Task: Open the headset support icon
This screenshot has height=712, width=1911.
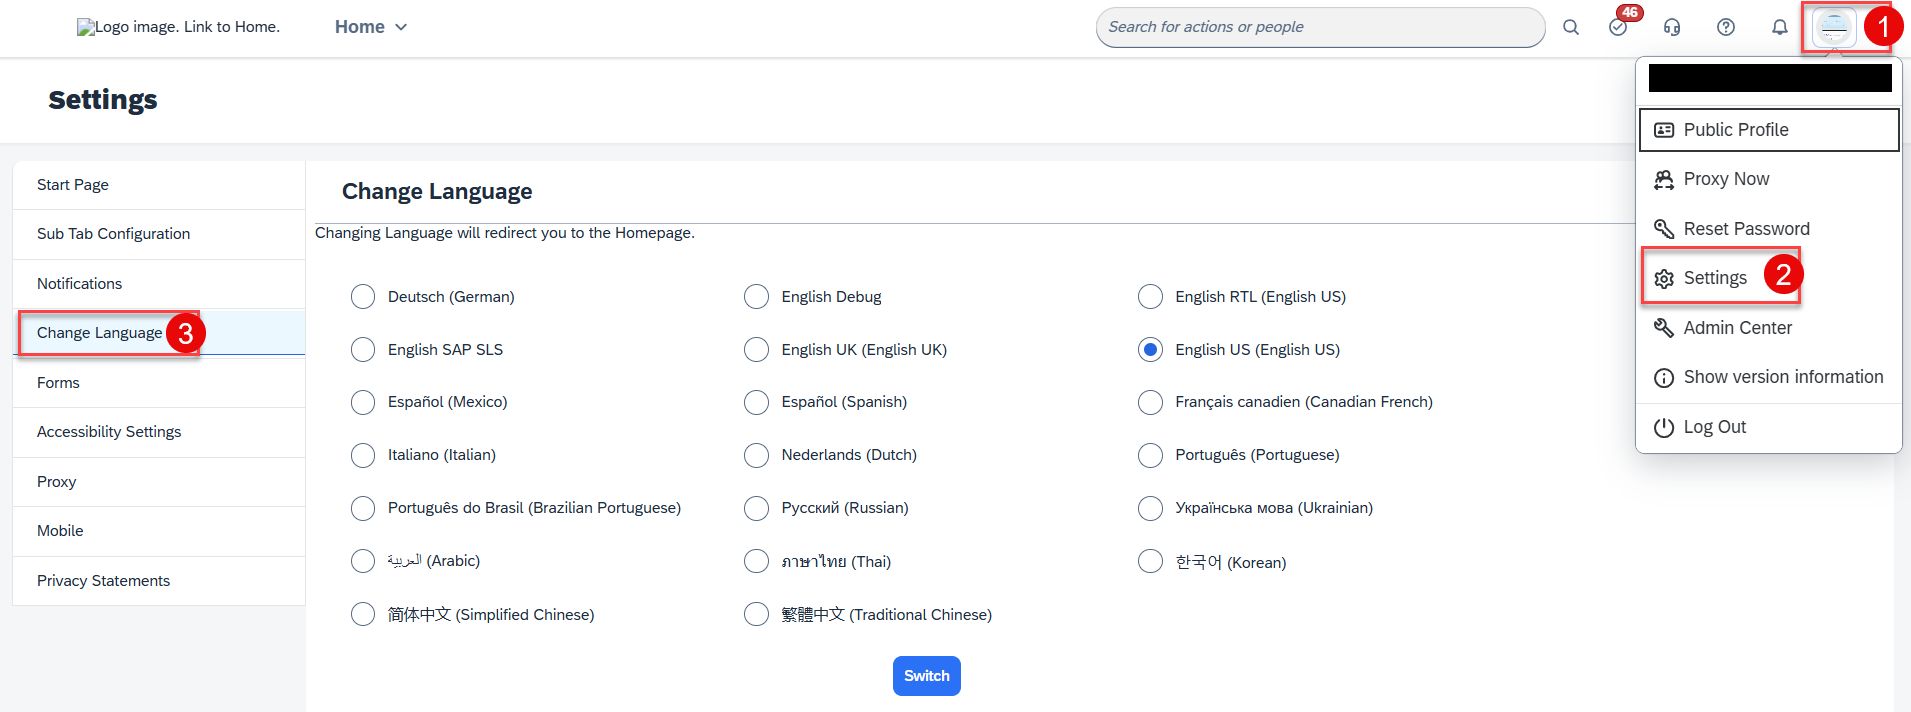Action: pyautogui.click(x=1672, y=27)
